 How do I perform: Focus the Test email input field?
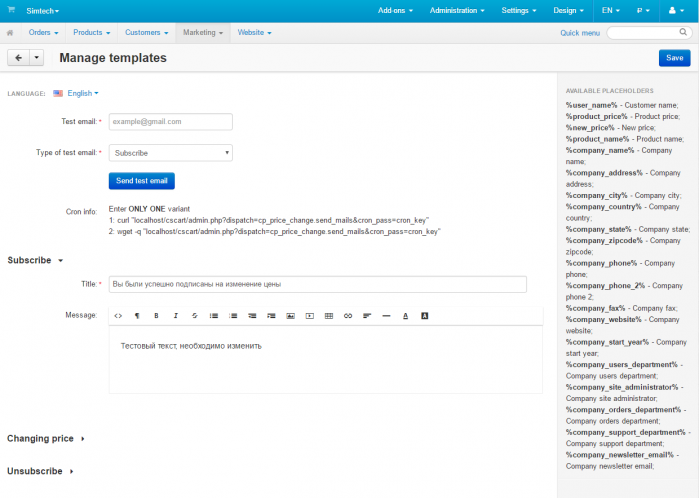[x=171, y=122]
